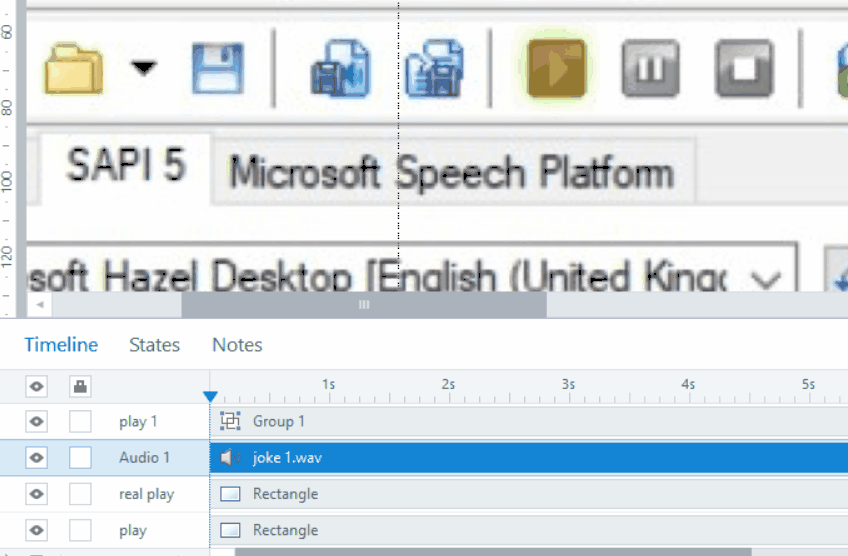Expand the dropdown arrow beside the folder icon

point(143,68)
